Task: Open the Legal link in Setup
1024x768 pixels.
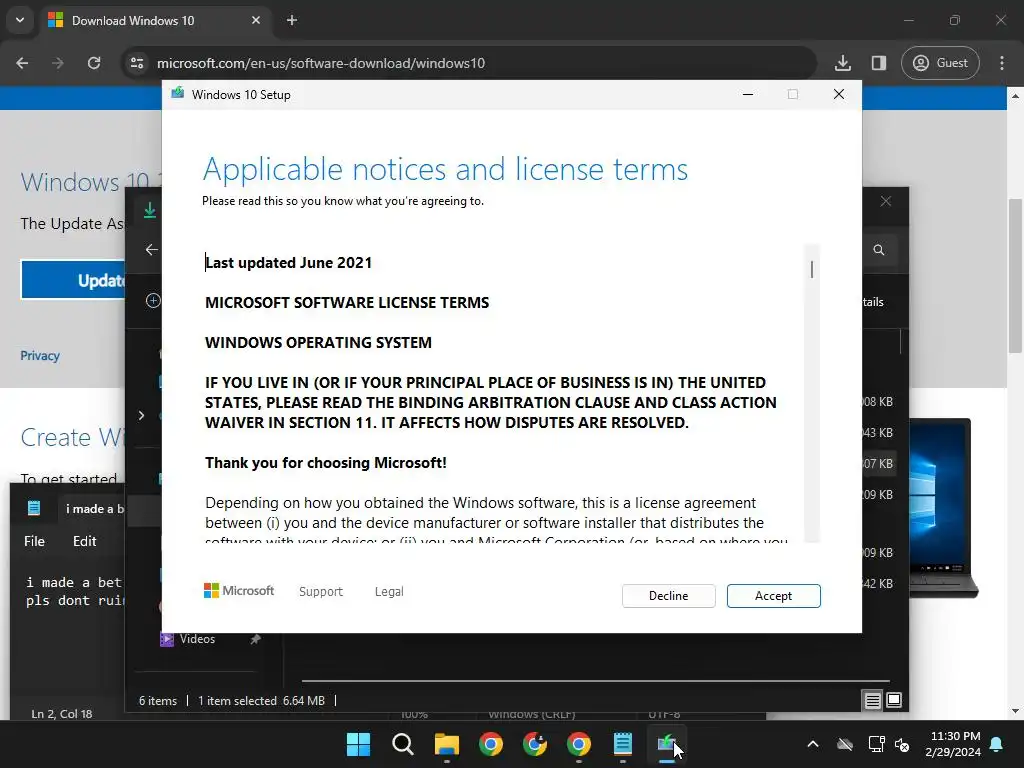Action: [389, 591]
